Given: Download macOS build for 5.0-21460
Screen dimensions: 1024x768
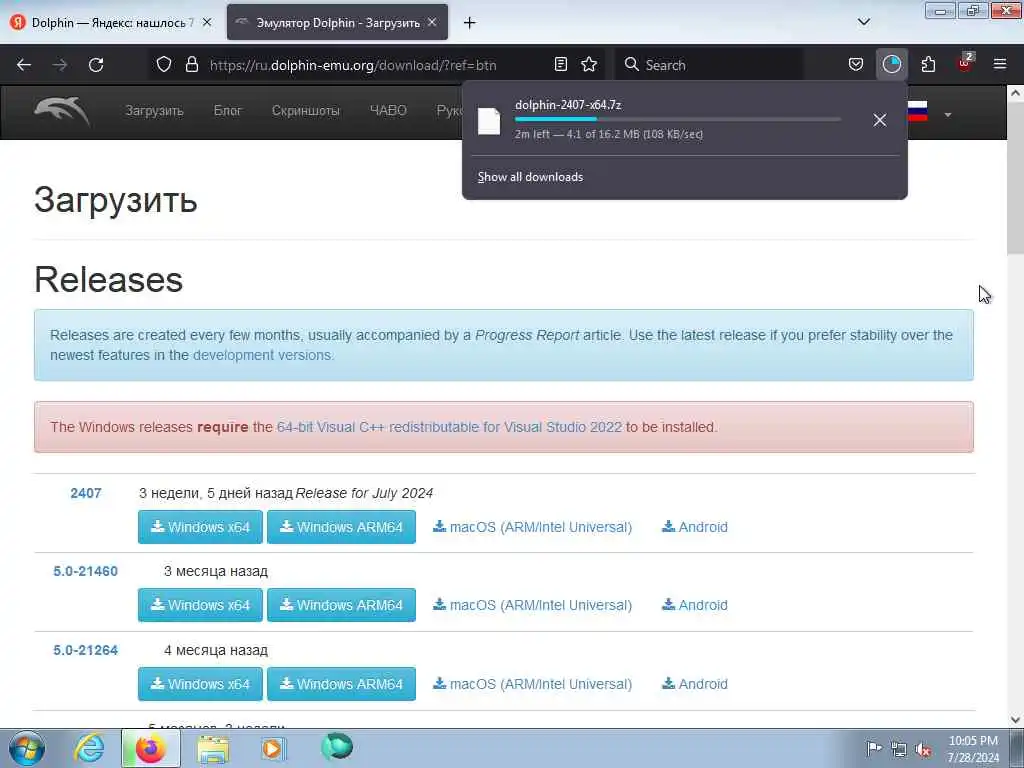Looking at the screenshot, I should point(532,605).
